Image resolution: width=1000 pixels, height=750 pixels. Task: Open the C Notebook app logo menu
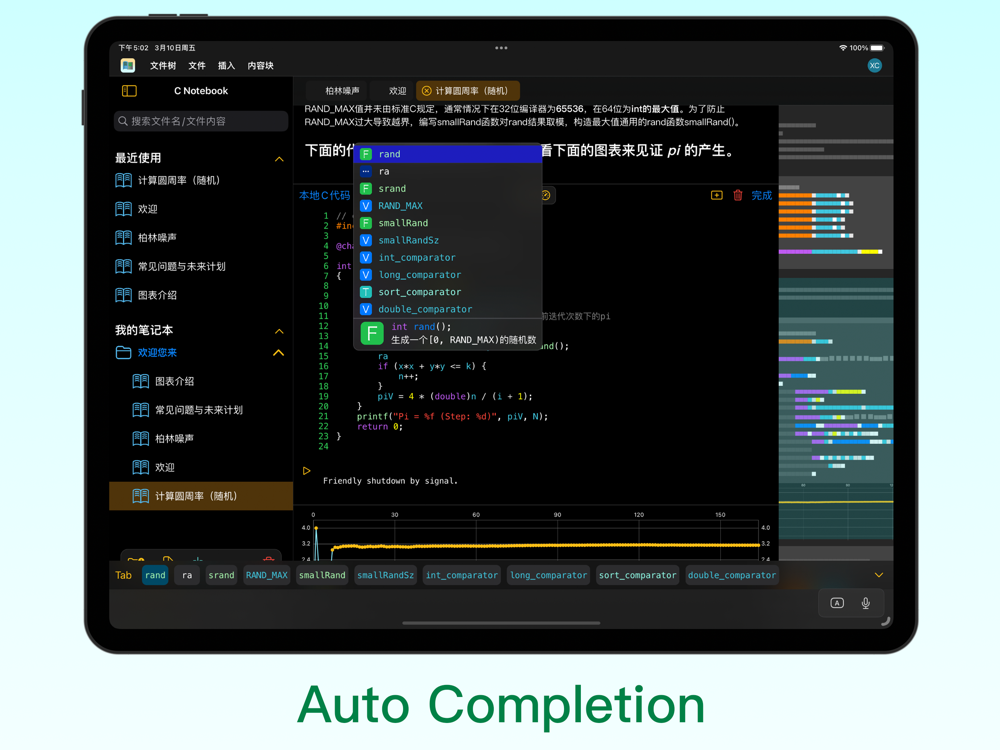[128, 66]
